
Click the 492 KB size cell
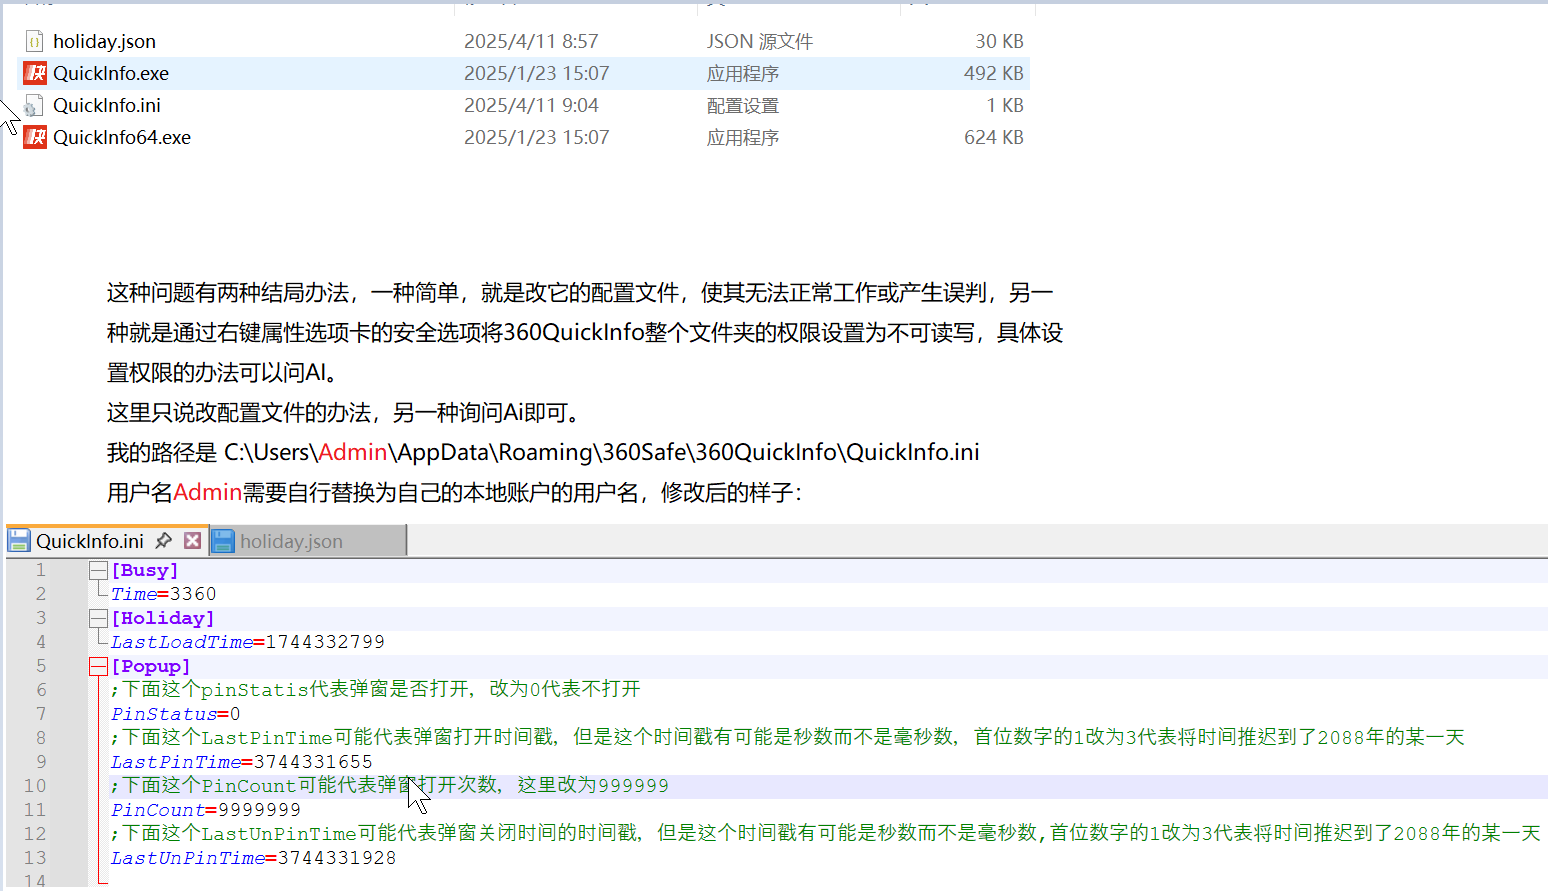click(x=994, y=73)
